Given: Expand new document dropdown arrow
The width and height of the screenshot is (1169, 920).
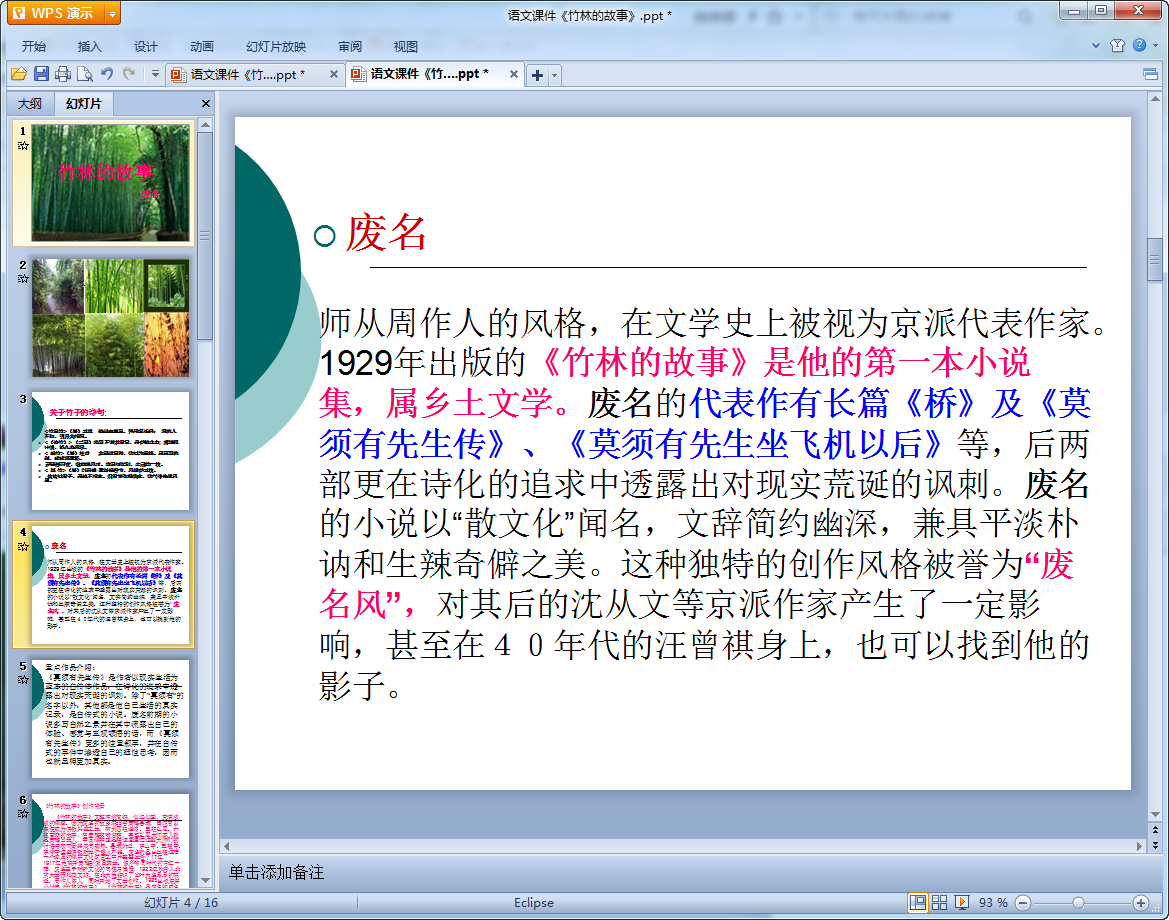Looking at the screenshot, I should (555, 75).
